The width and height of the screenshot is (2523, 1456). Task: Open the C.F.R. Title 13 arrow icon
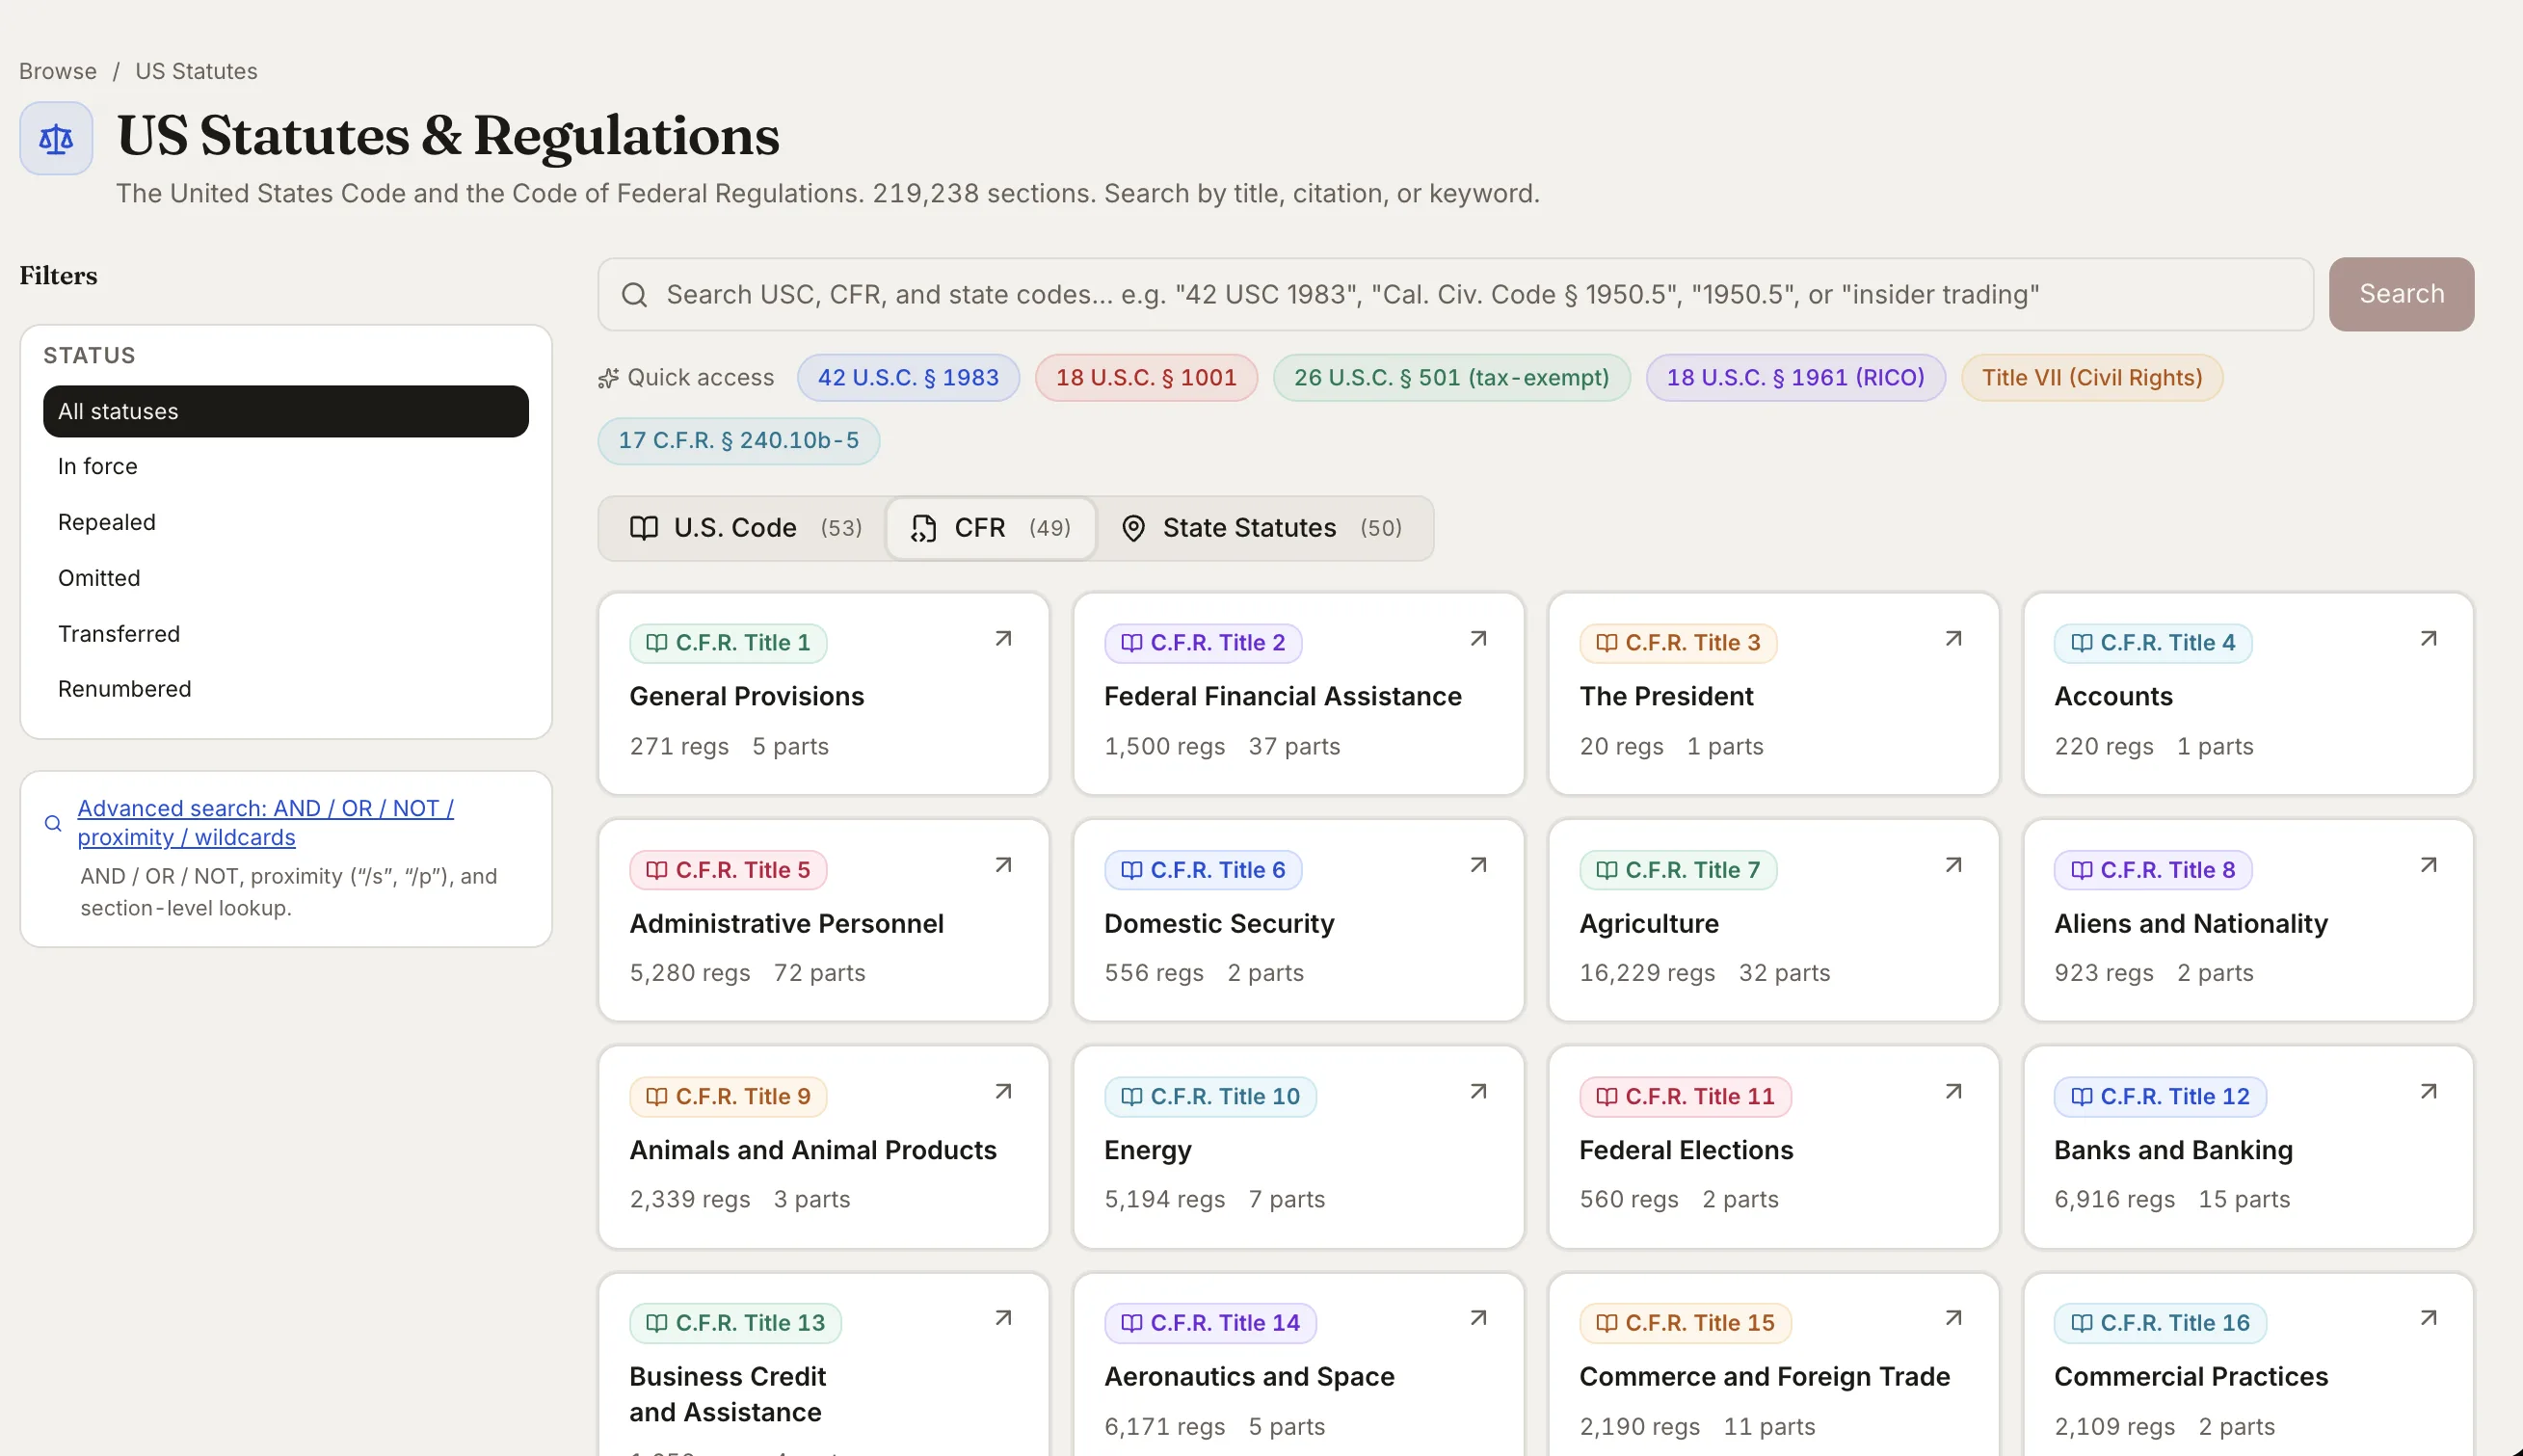1003,1318
